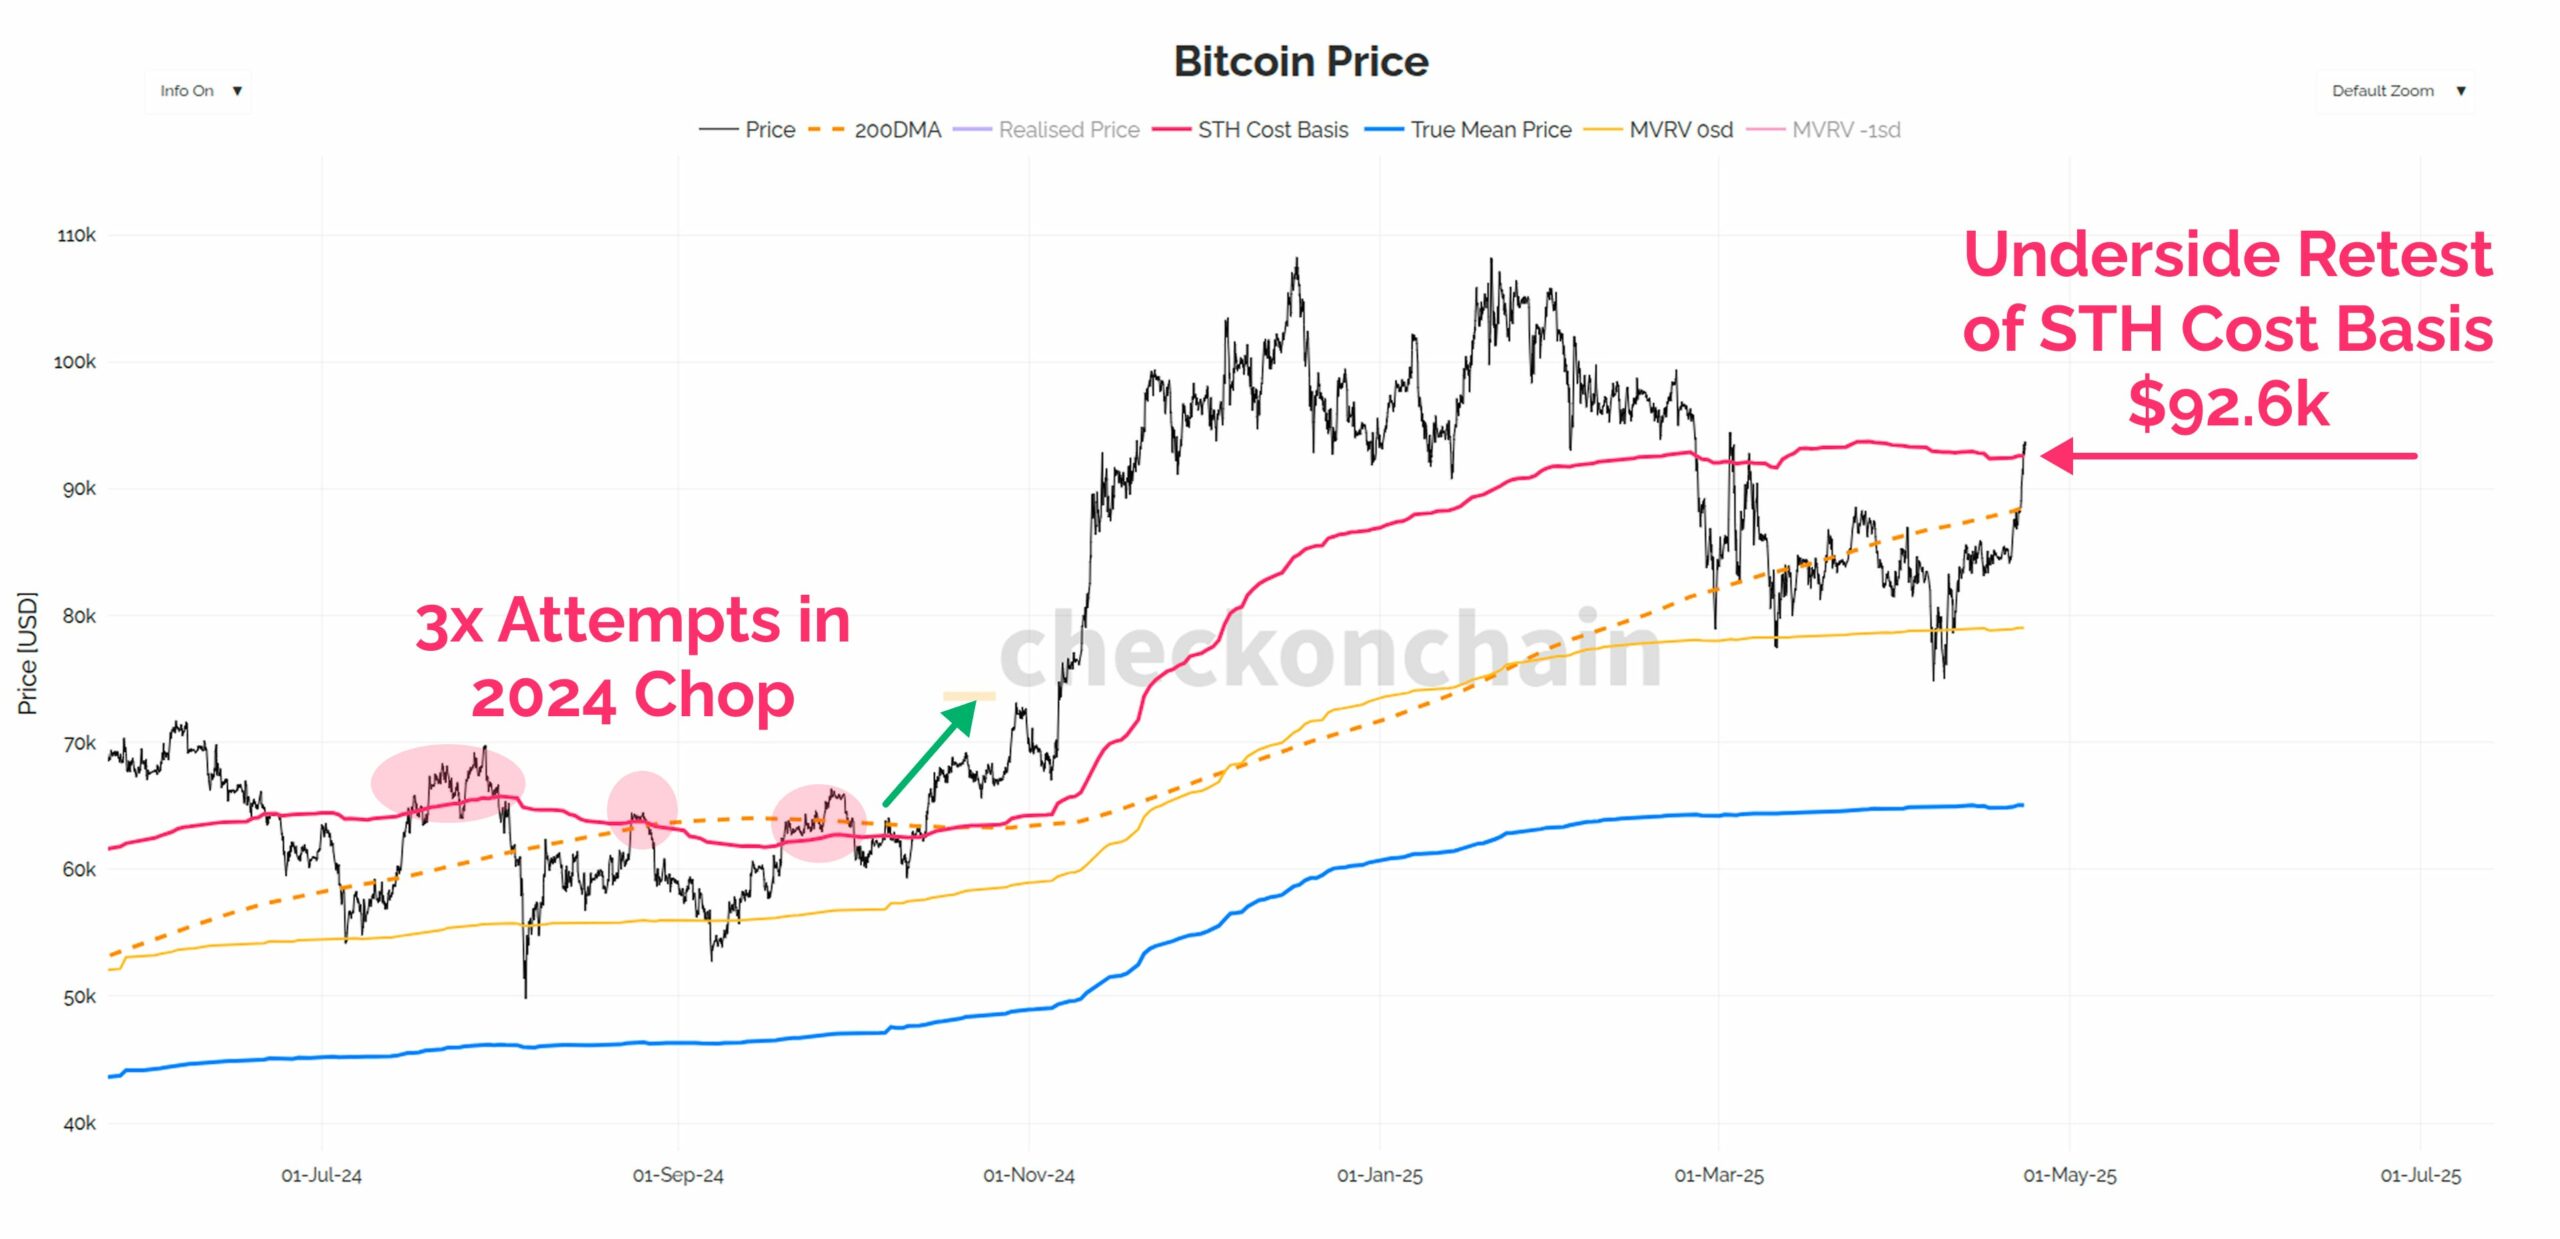
Task: Select the middle pink ellipse highlight
Action: pos(642,808)
